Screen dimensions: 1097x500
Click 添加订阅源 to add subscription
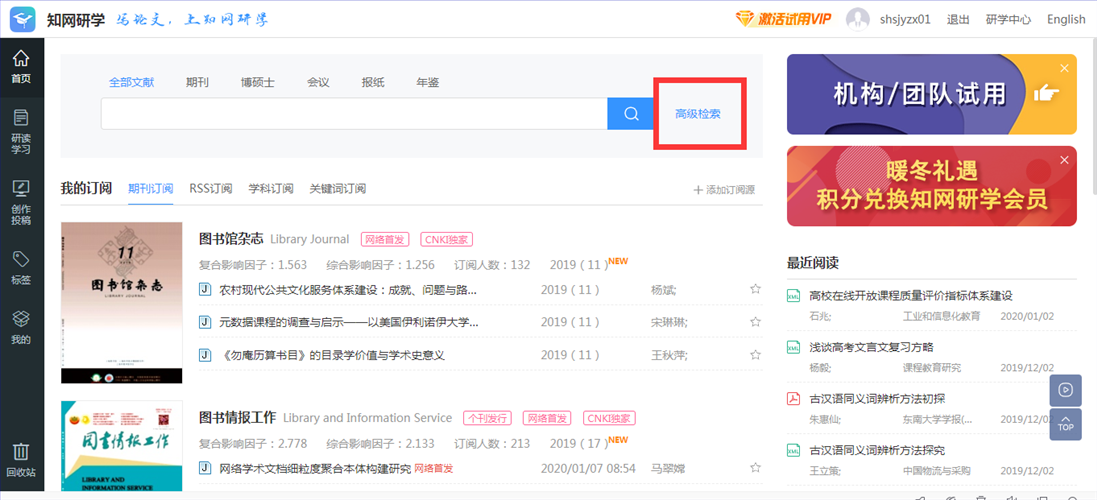click(724, 190)
